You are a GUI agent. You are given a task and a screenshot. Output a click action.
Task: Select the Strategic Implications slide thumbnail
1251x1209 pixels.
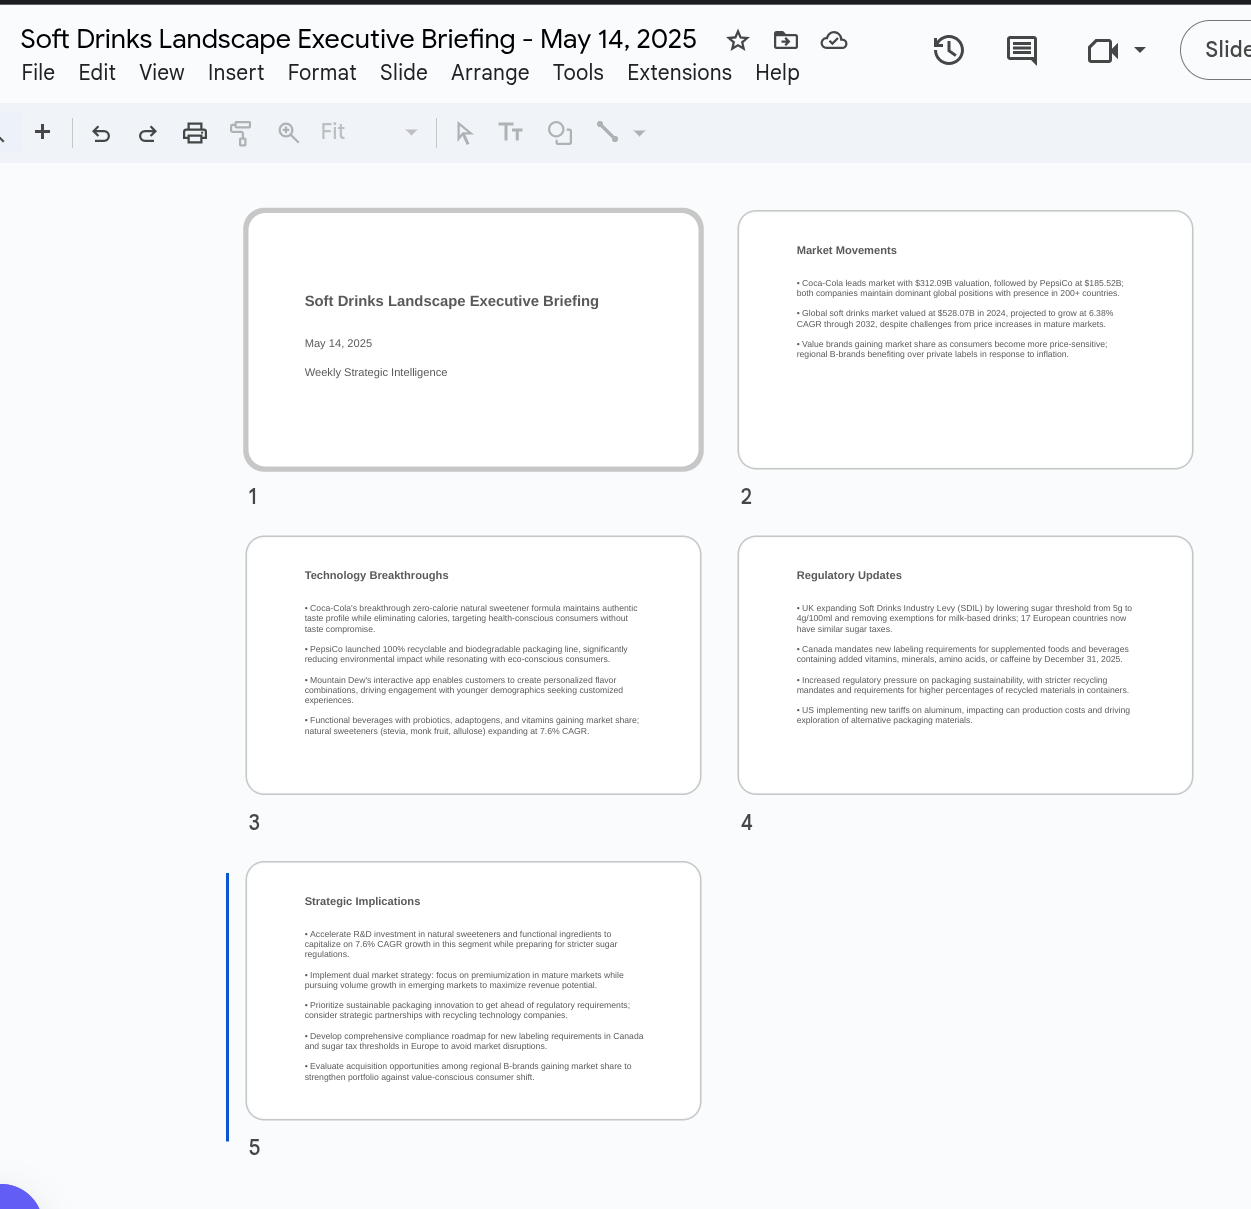tap(473, 990)
